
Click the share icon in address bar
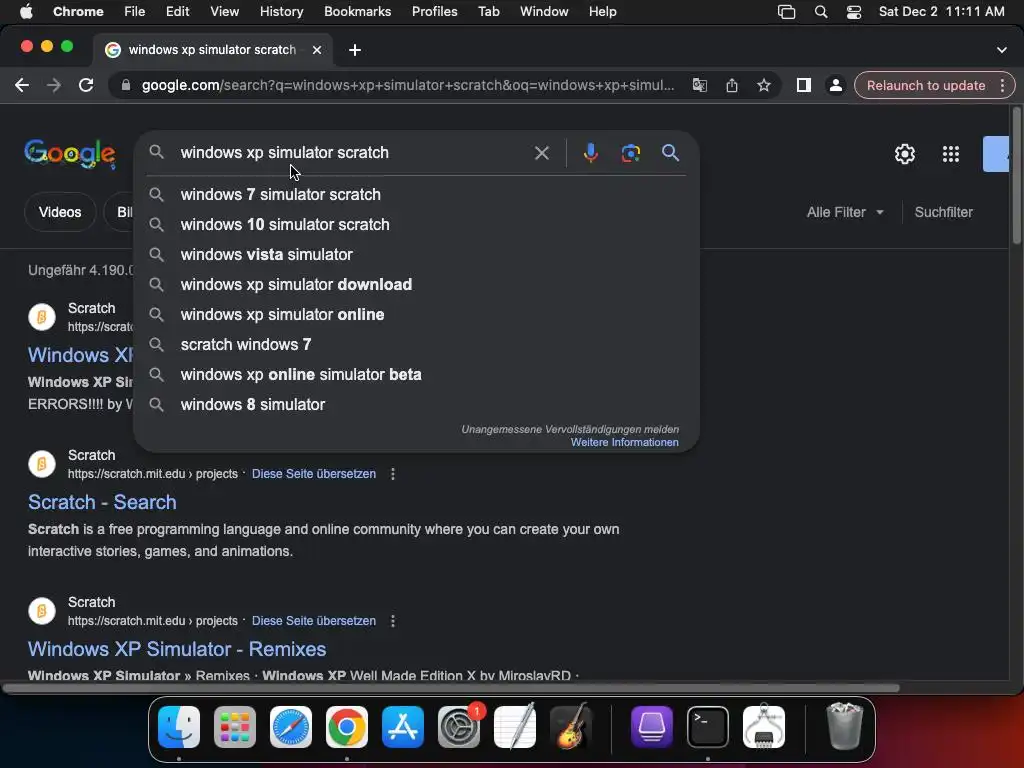[731, 86]
